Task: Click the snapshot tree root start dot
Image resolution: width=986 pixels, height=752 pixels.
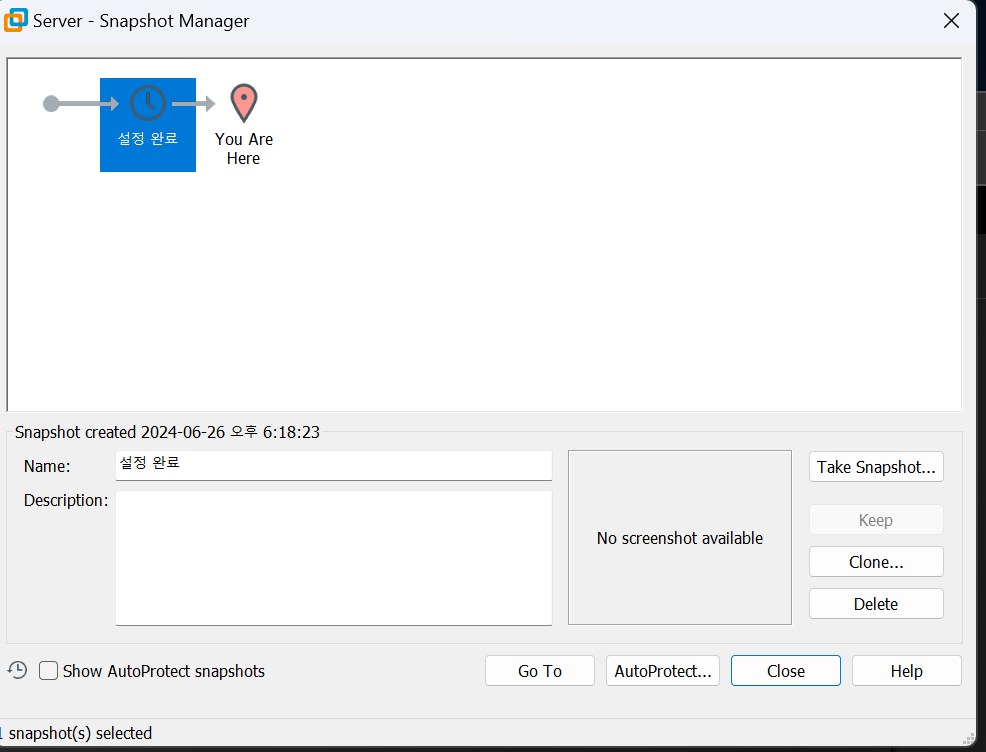Action: pos(51,104)
